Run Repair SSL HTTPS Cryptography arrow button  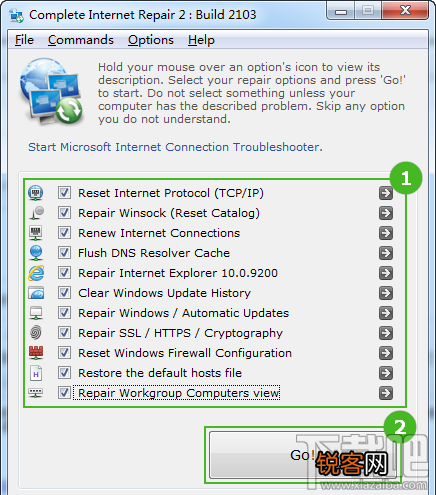coord(386,333)
